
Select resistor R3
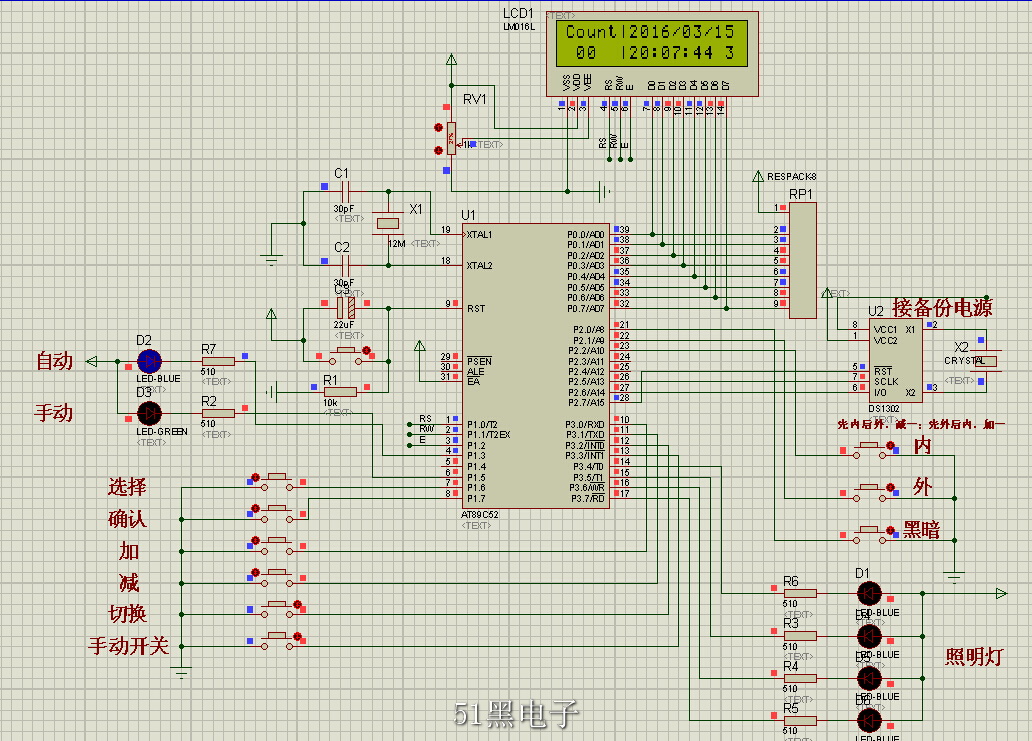point(800,636)
